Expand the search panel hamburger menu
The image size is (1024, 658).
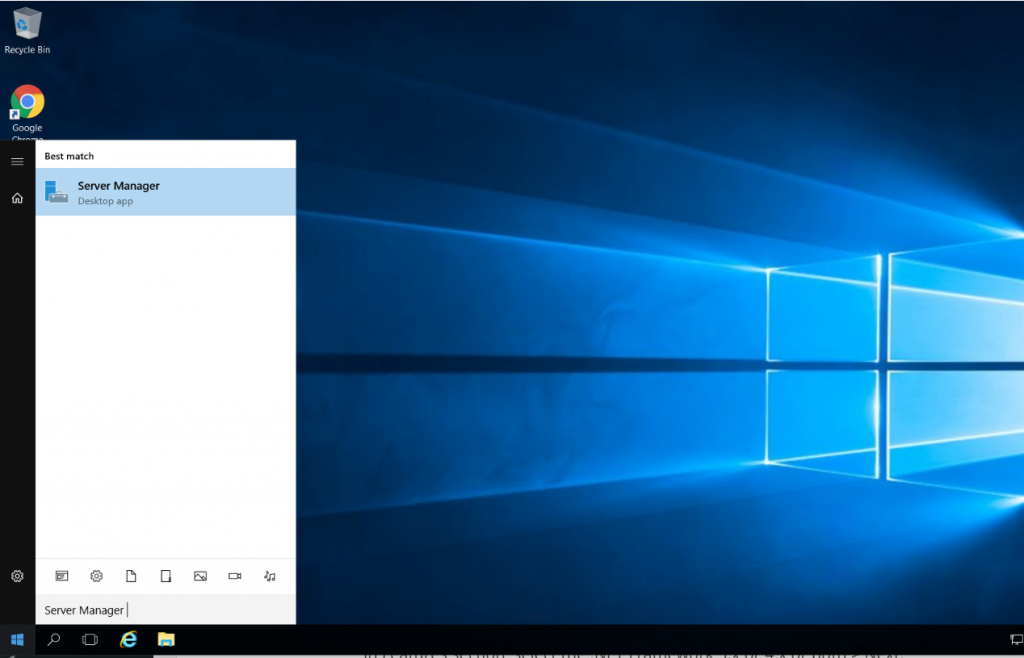point(16,160)
